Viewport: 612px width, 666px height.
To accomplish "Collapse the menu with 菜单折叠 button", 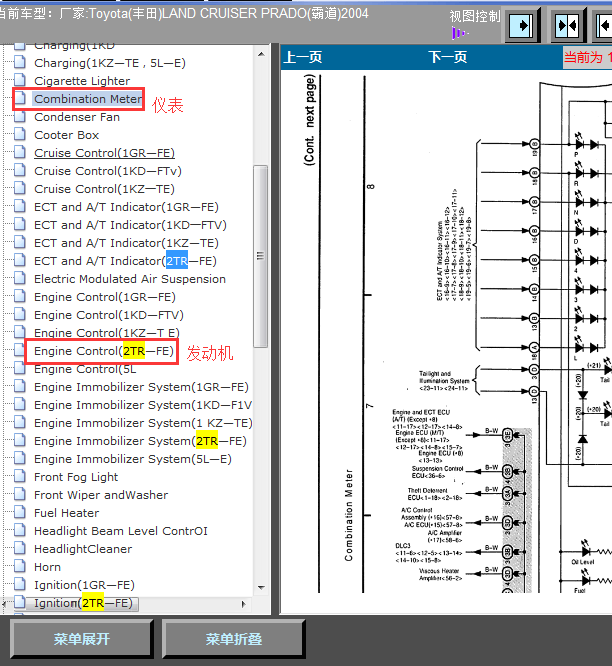I will (234, 638).
